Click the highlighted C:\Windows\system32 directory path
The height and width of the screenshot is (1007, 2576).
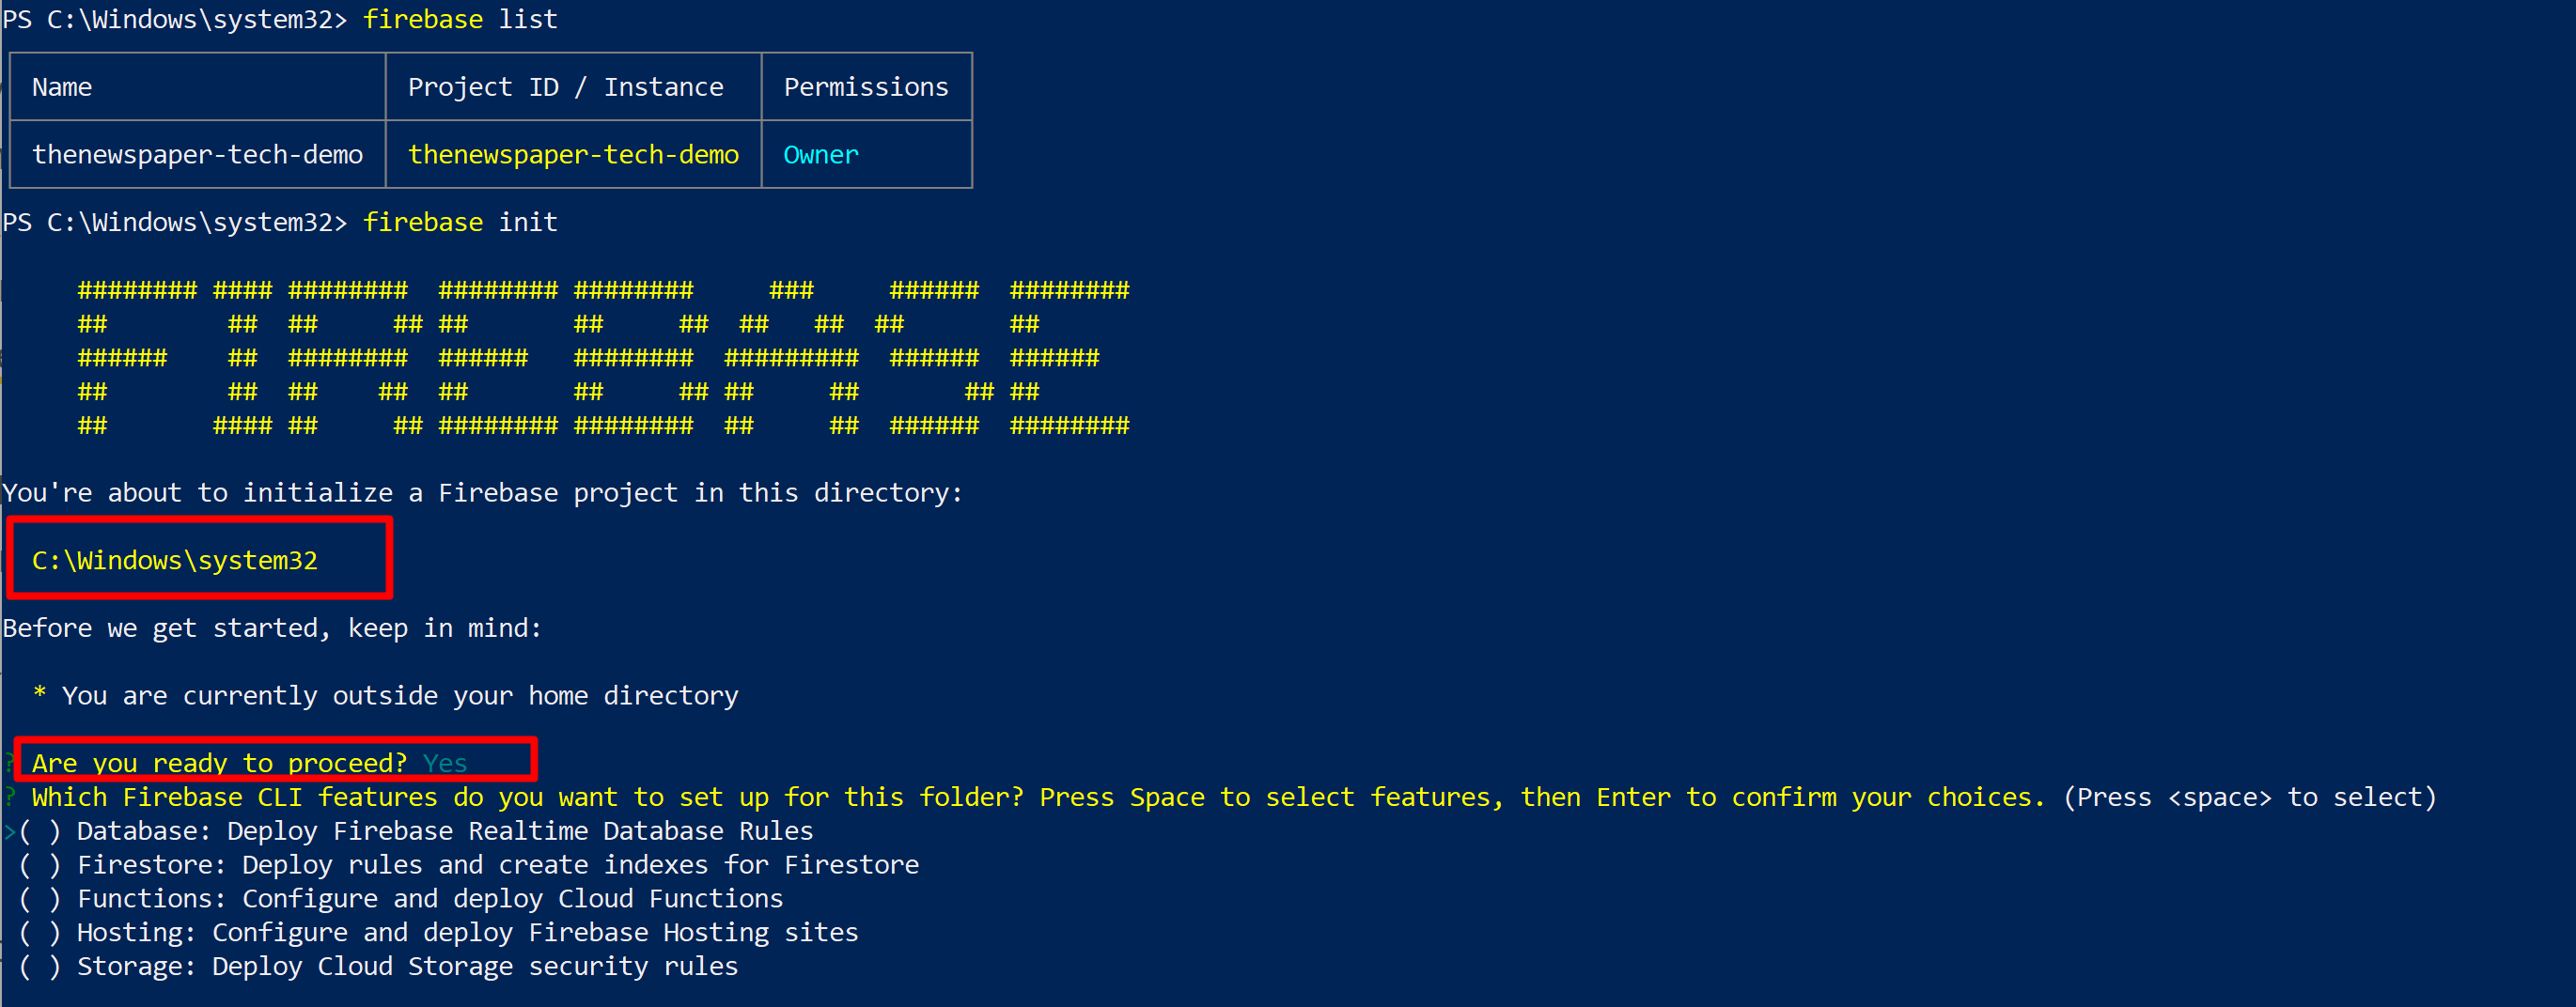coord(175,560)
